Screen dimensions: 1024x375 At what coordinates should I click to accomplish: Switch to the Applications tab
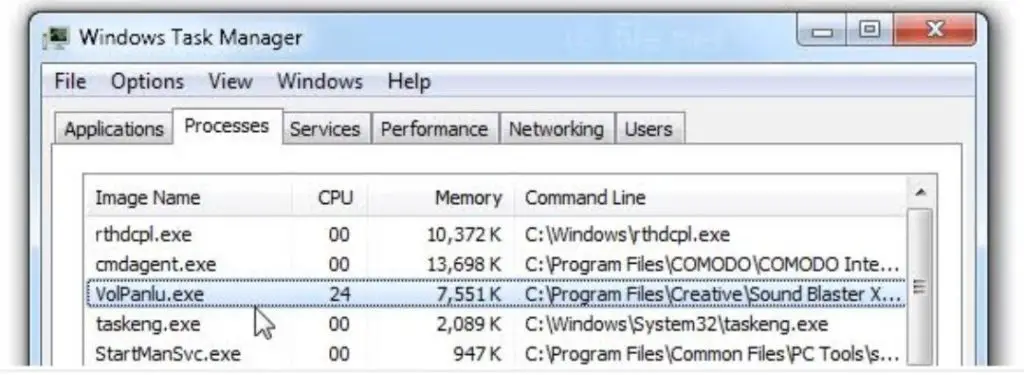click(x=113, y=129)
